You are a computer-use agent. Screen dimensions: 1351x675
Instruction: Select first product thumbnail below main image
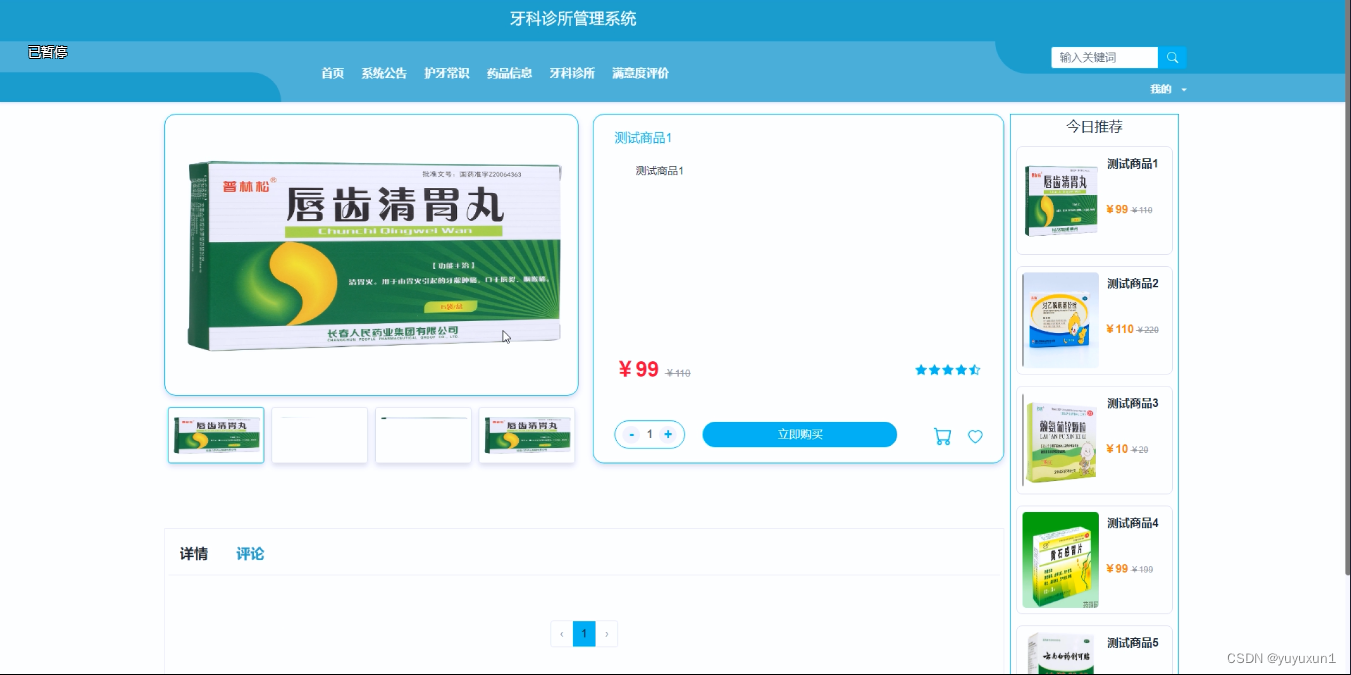point(216,435)
